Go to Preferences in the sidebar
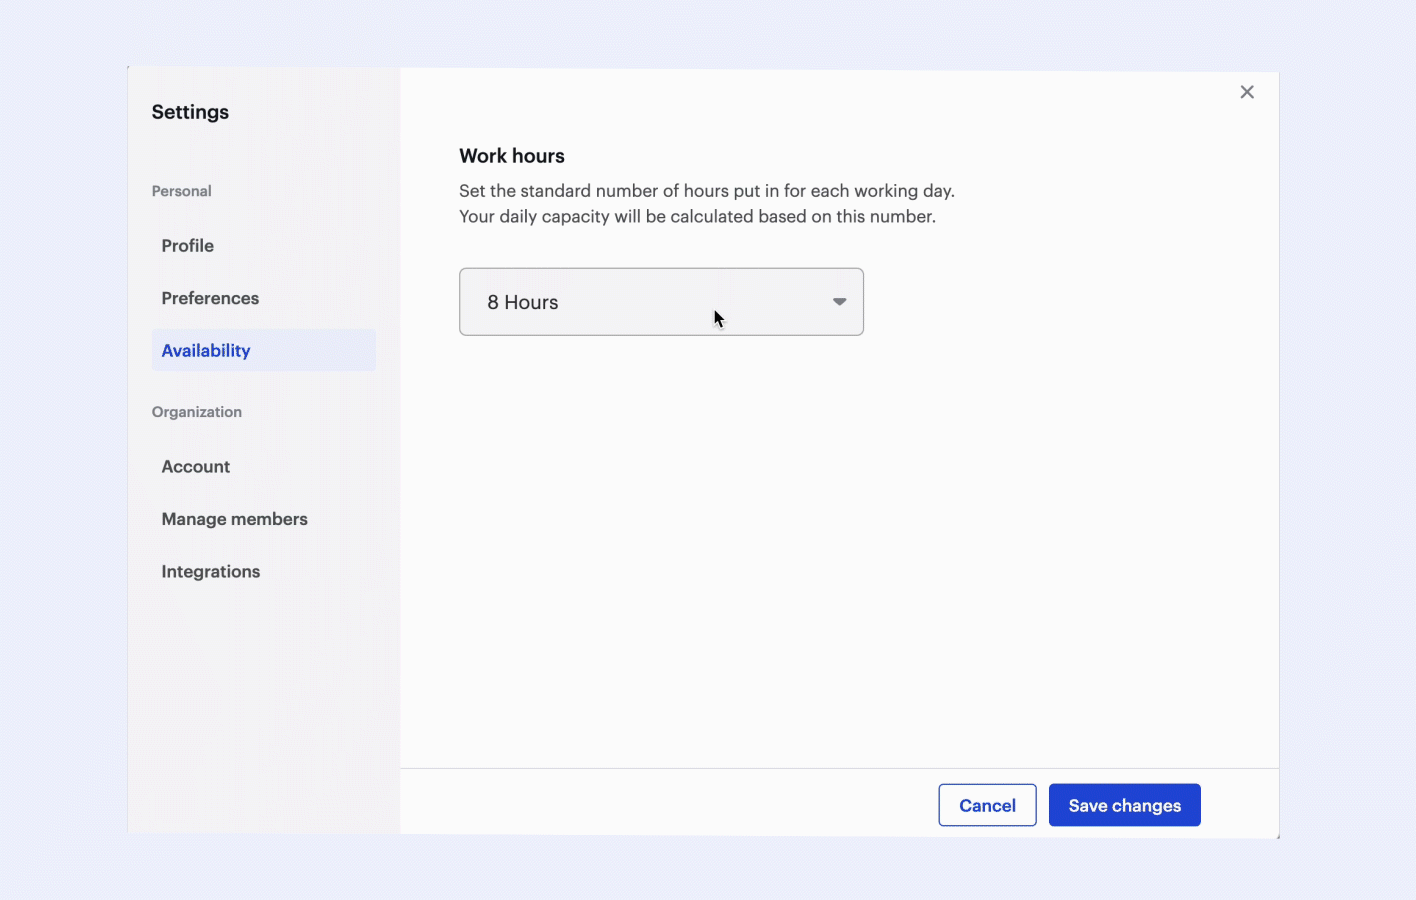The height and width of the screenshot is (900, 1416). click(210, 298)
